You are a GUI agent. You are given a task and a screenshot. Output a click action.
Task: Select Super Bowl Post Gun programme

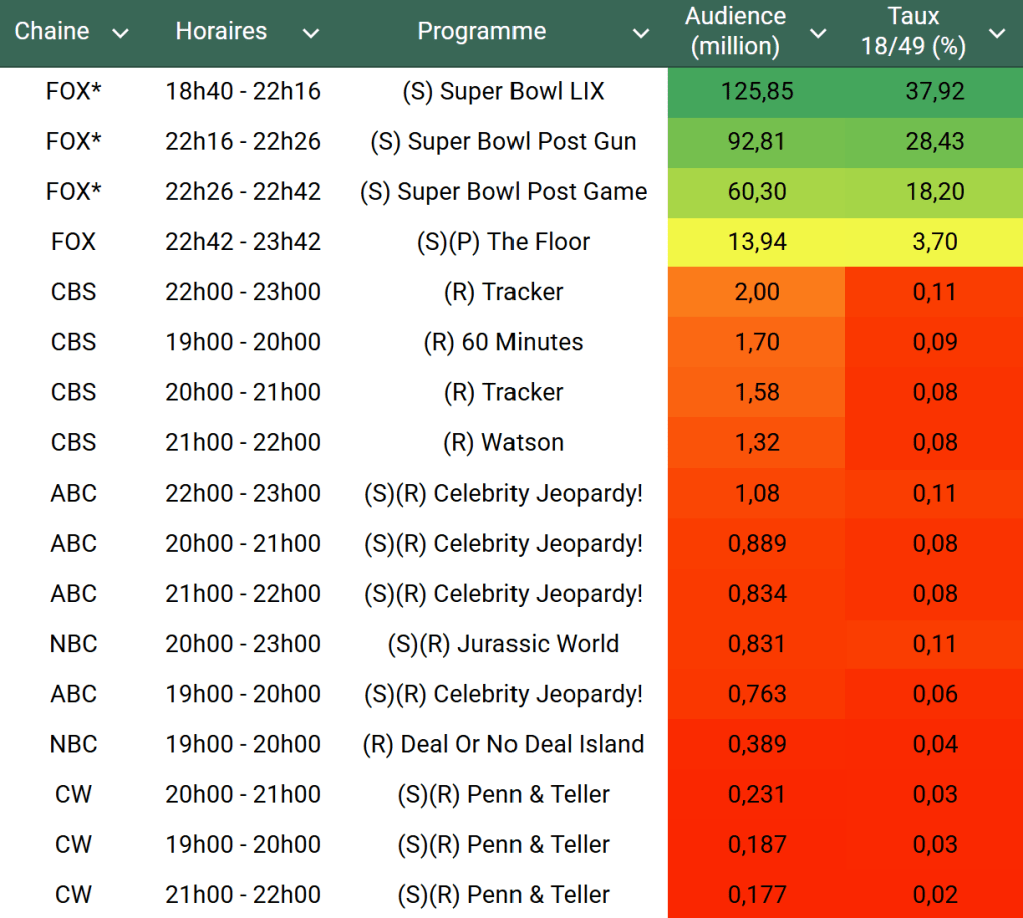tap(503, 142)
